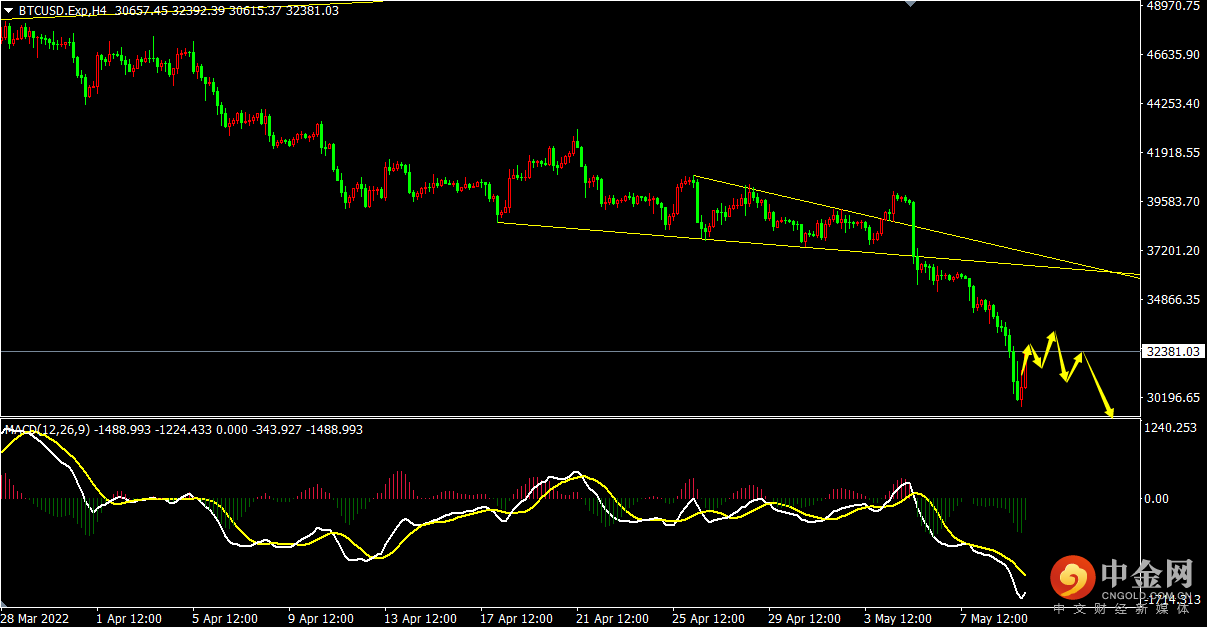Select the tall candle of 3 May drop
The height and width of the screenshot is (627, 1207).
[914, 230]
